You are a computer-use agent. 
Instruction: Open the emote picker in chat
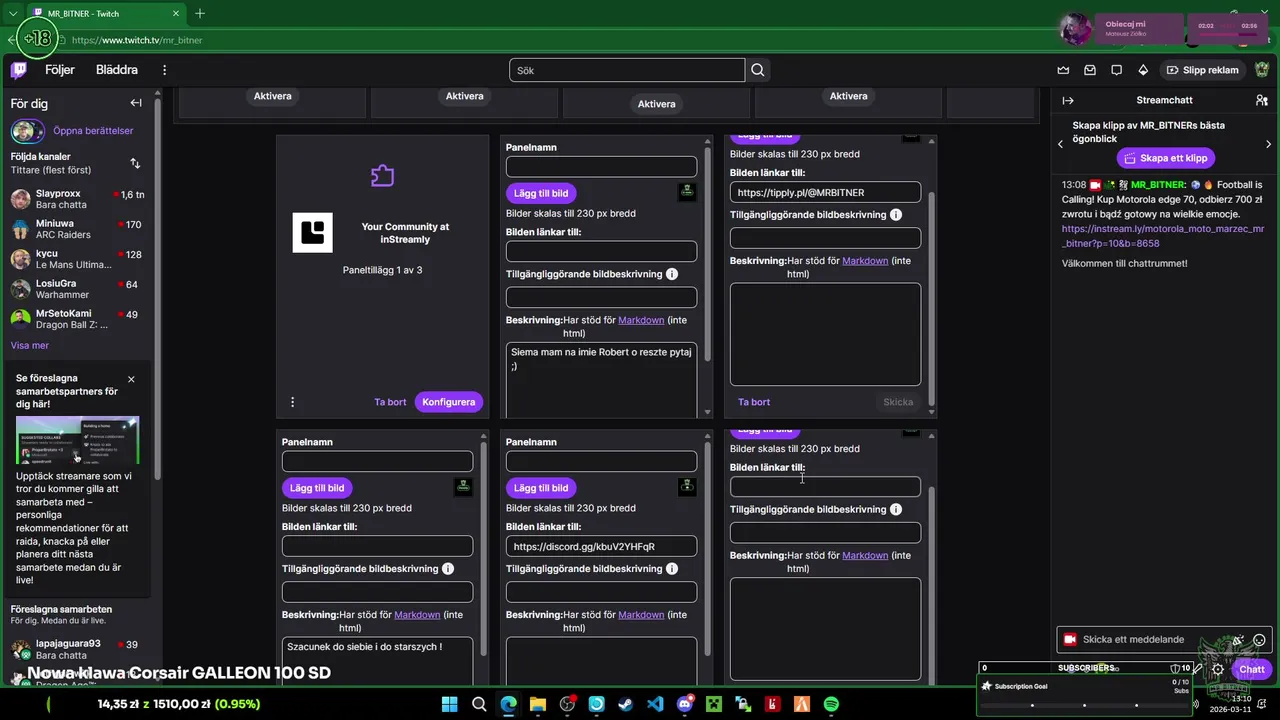[x=1259, y=640]
